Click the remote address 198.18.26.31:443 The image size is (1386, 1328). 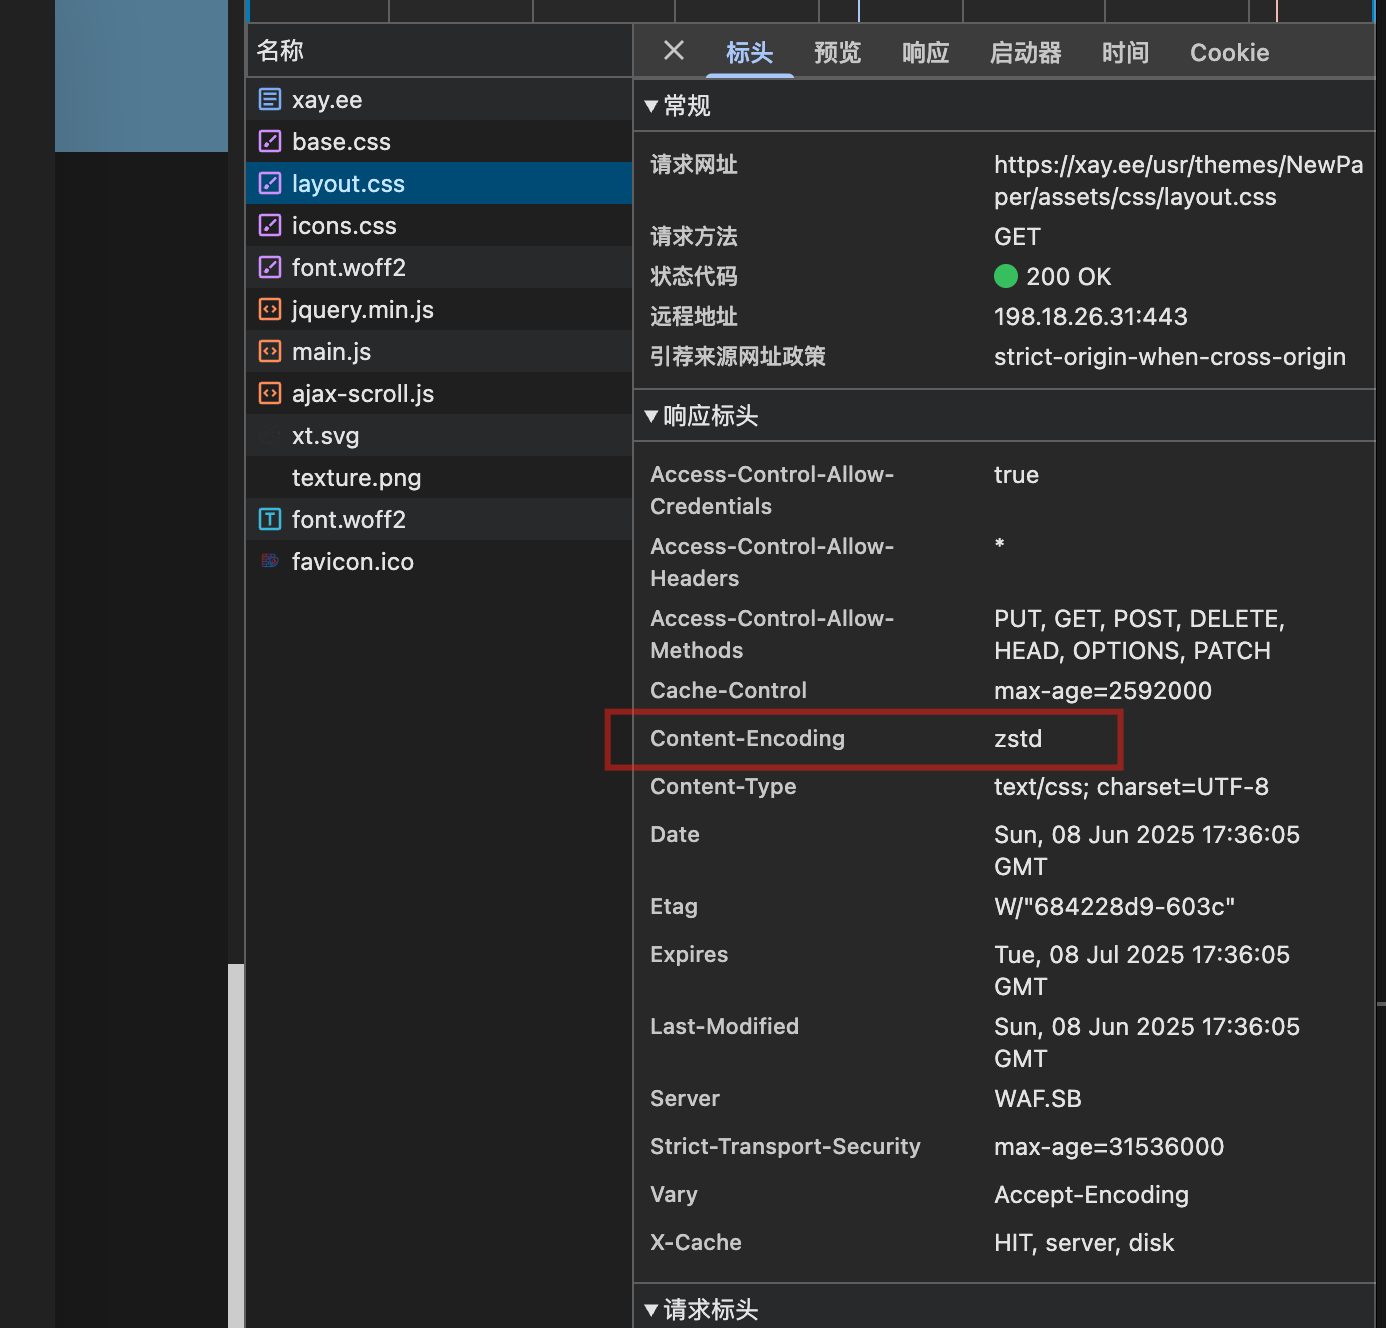point(1090,317)
